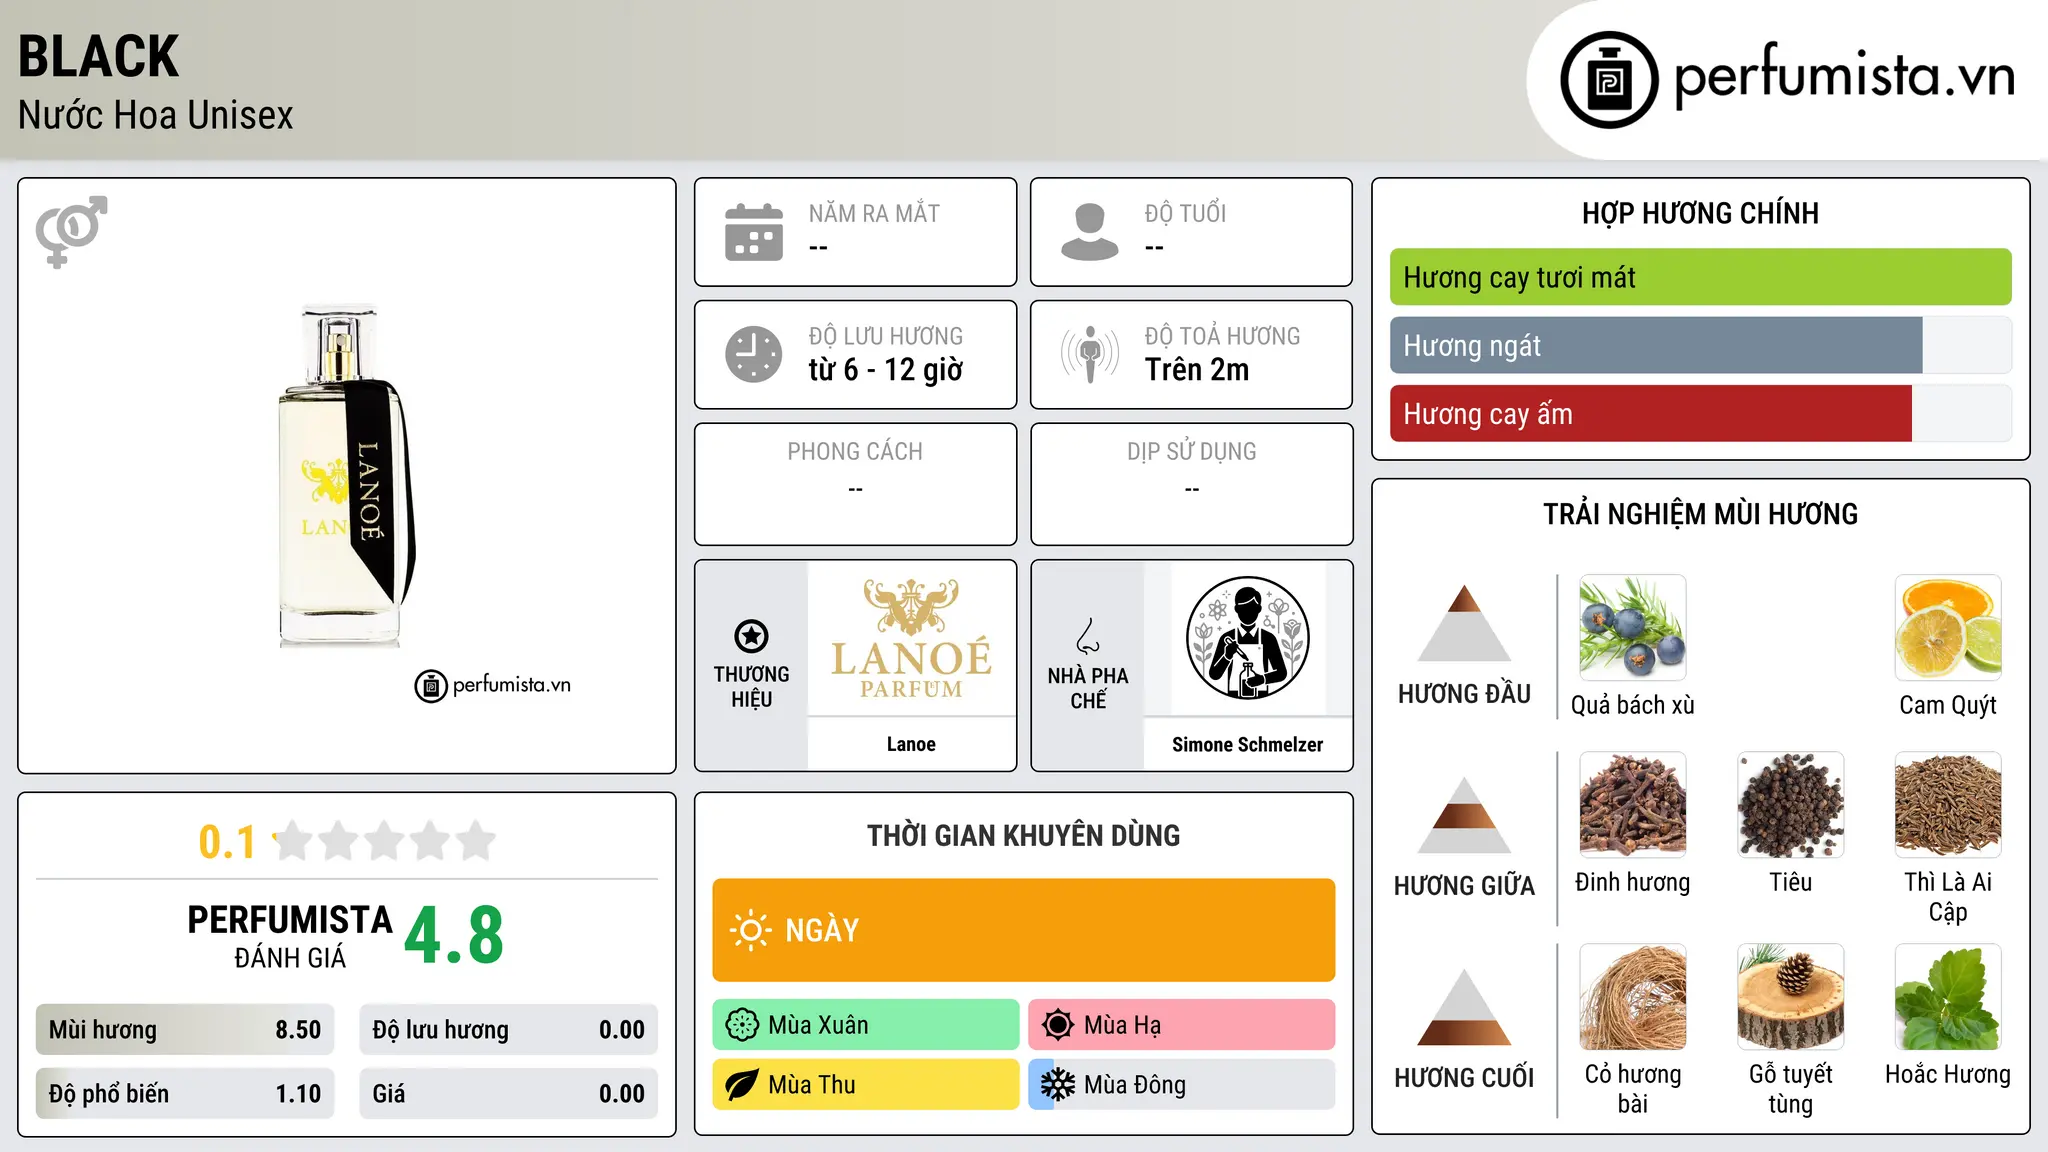Click the star badge icon above Thương hiệu
Screen dimensions: 2048x1152
(x=751, y=636)
